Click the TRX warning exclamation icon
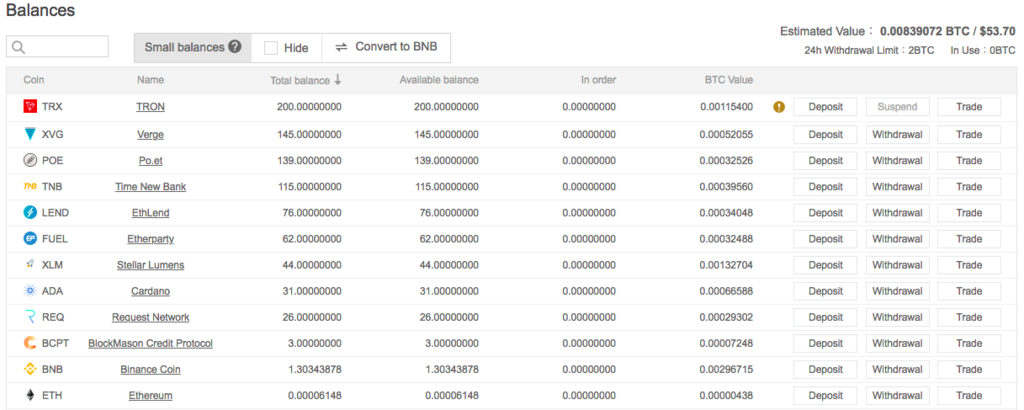Image resolution: width=1024 pixels, height=410 pixels. coord(778,107)
